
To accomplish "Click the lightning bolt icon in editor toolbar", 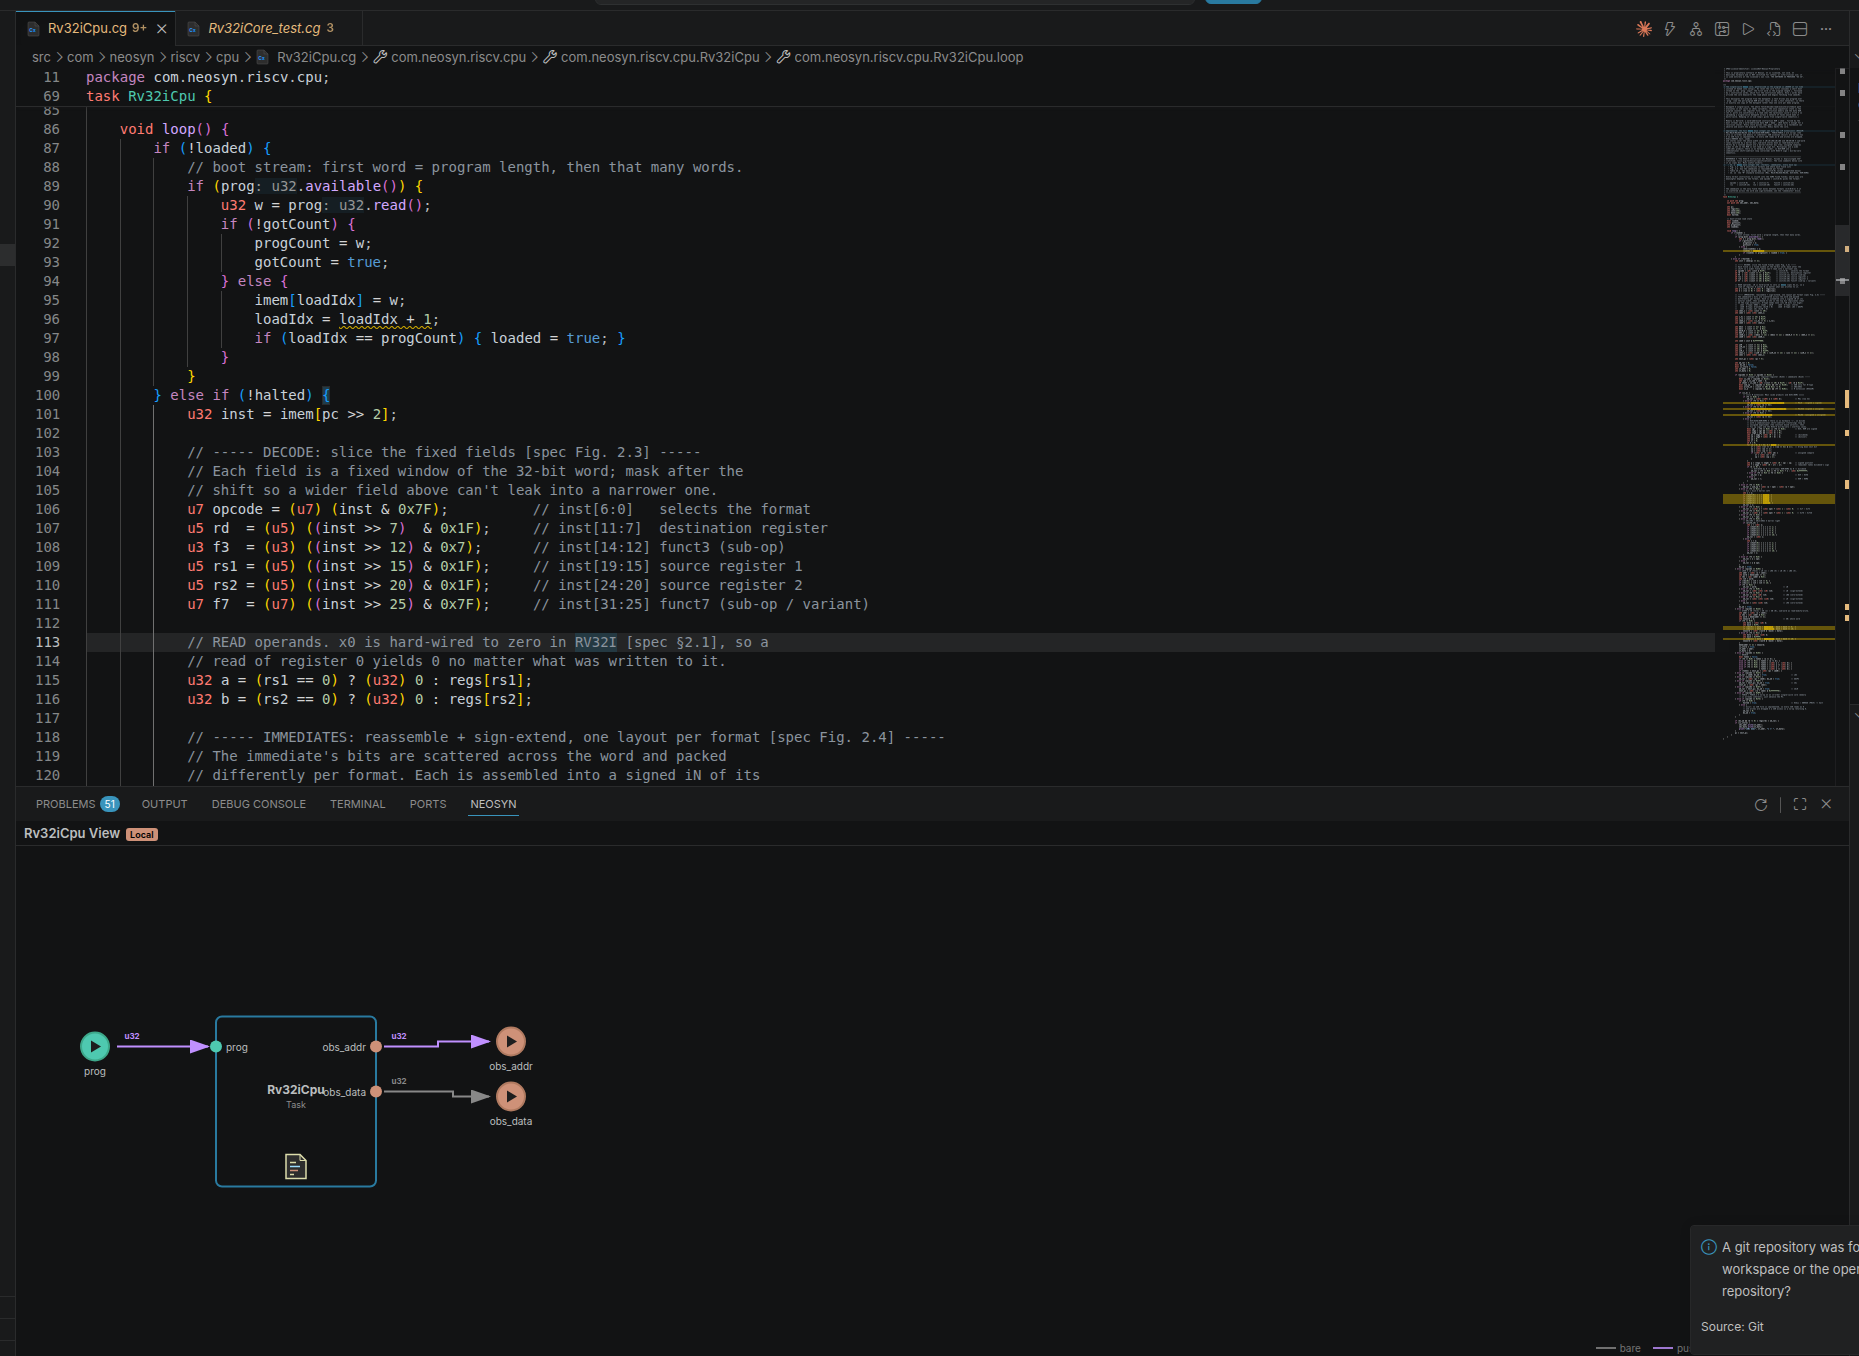I will 1670,29.
